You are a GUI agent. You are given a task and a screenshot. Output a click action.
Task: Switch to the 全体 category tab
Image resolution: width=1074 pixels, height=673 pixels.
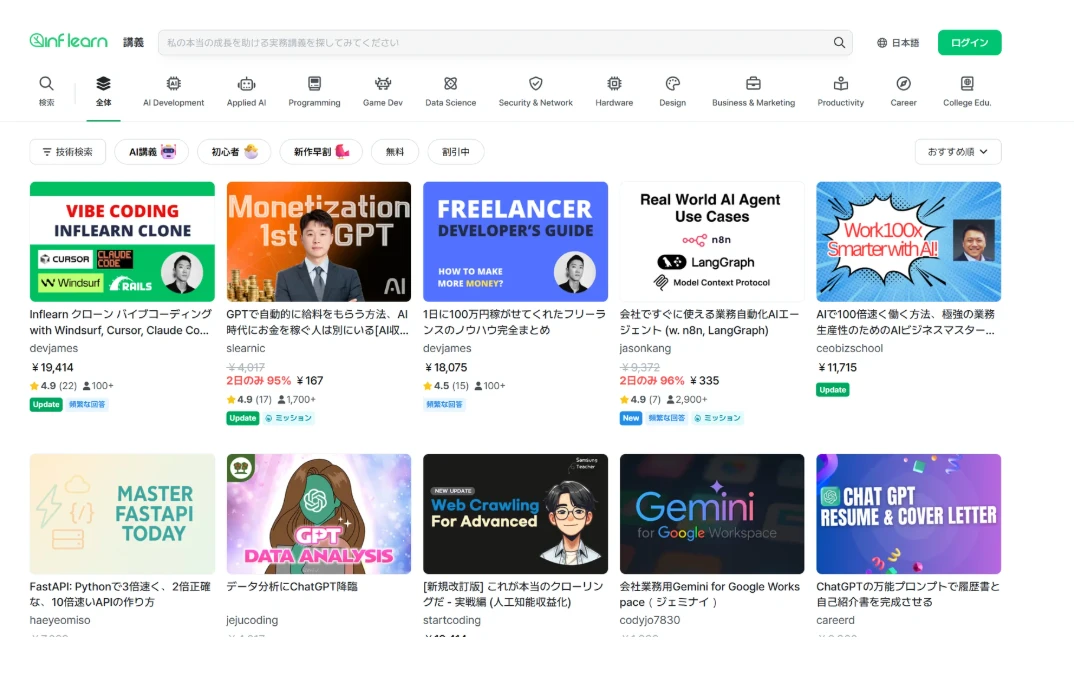point(103,90)
